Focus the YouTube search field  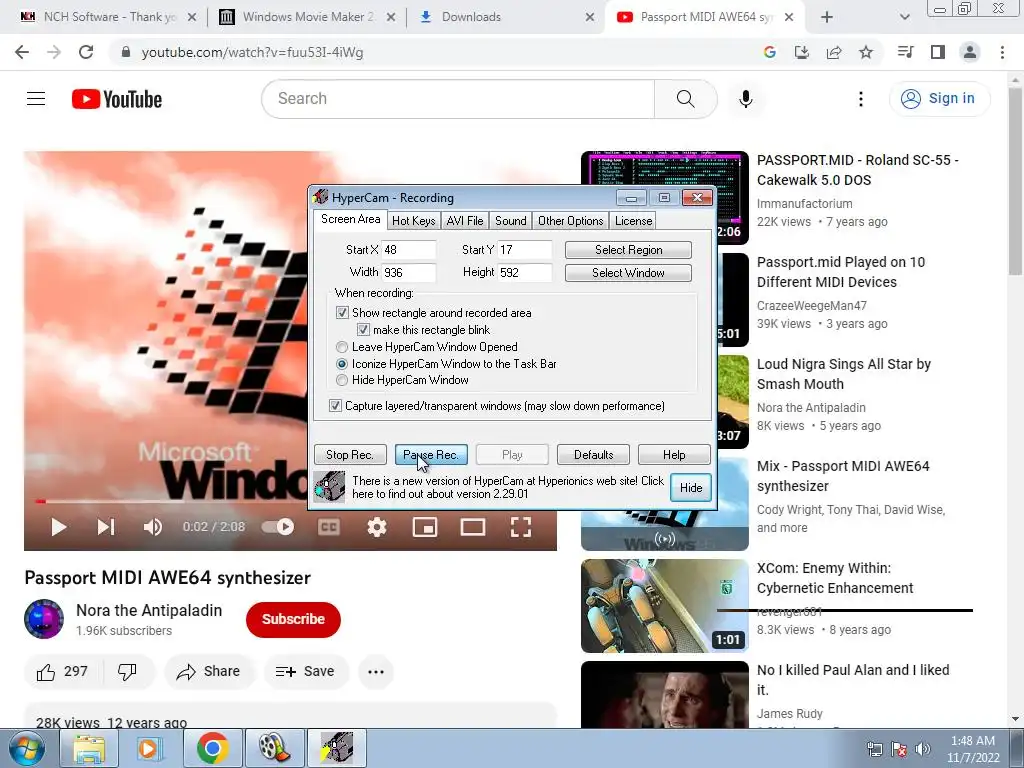(x=458, y=99)
